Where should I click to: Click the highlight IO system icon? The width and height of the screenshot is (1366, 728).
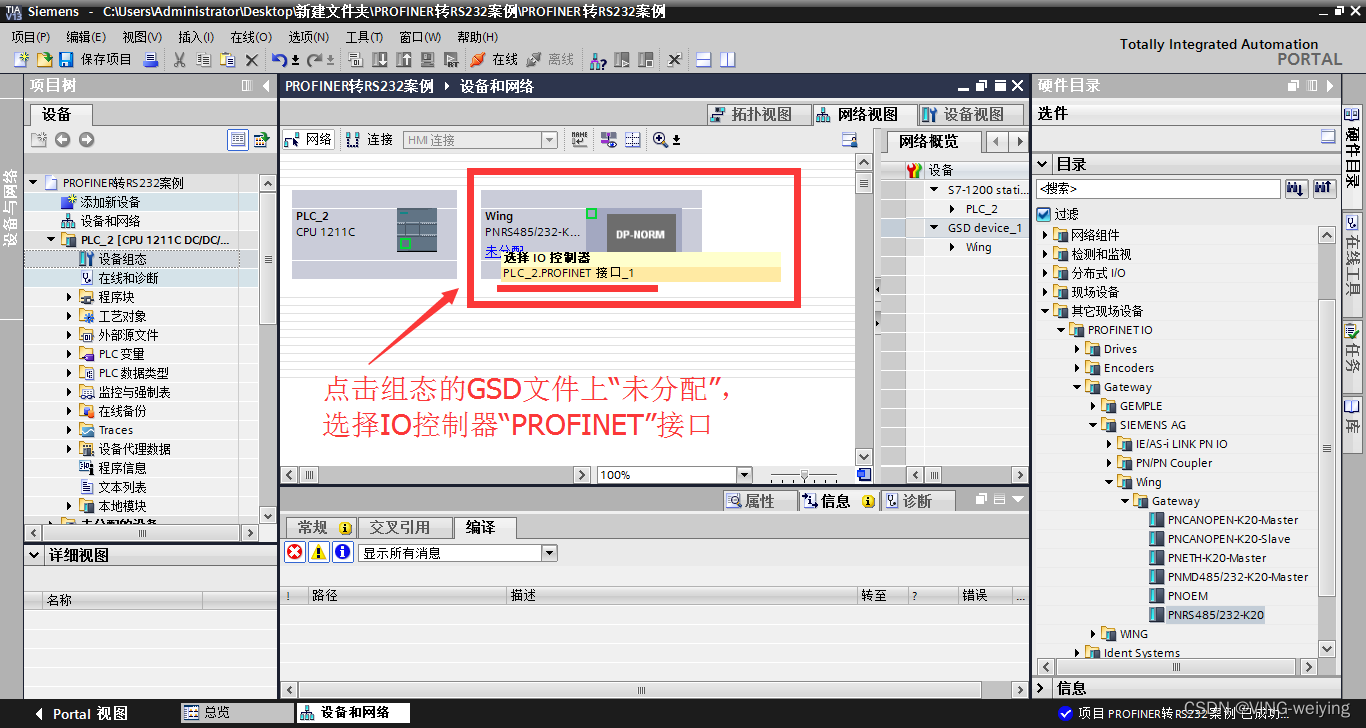608,140
